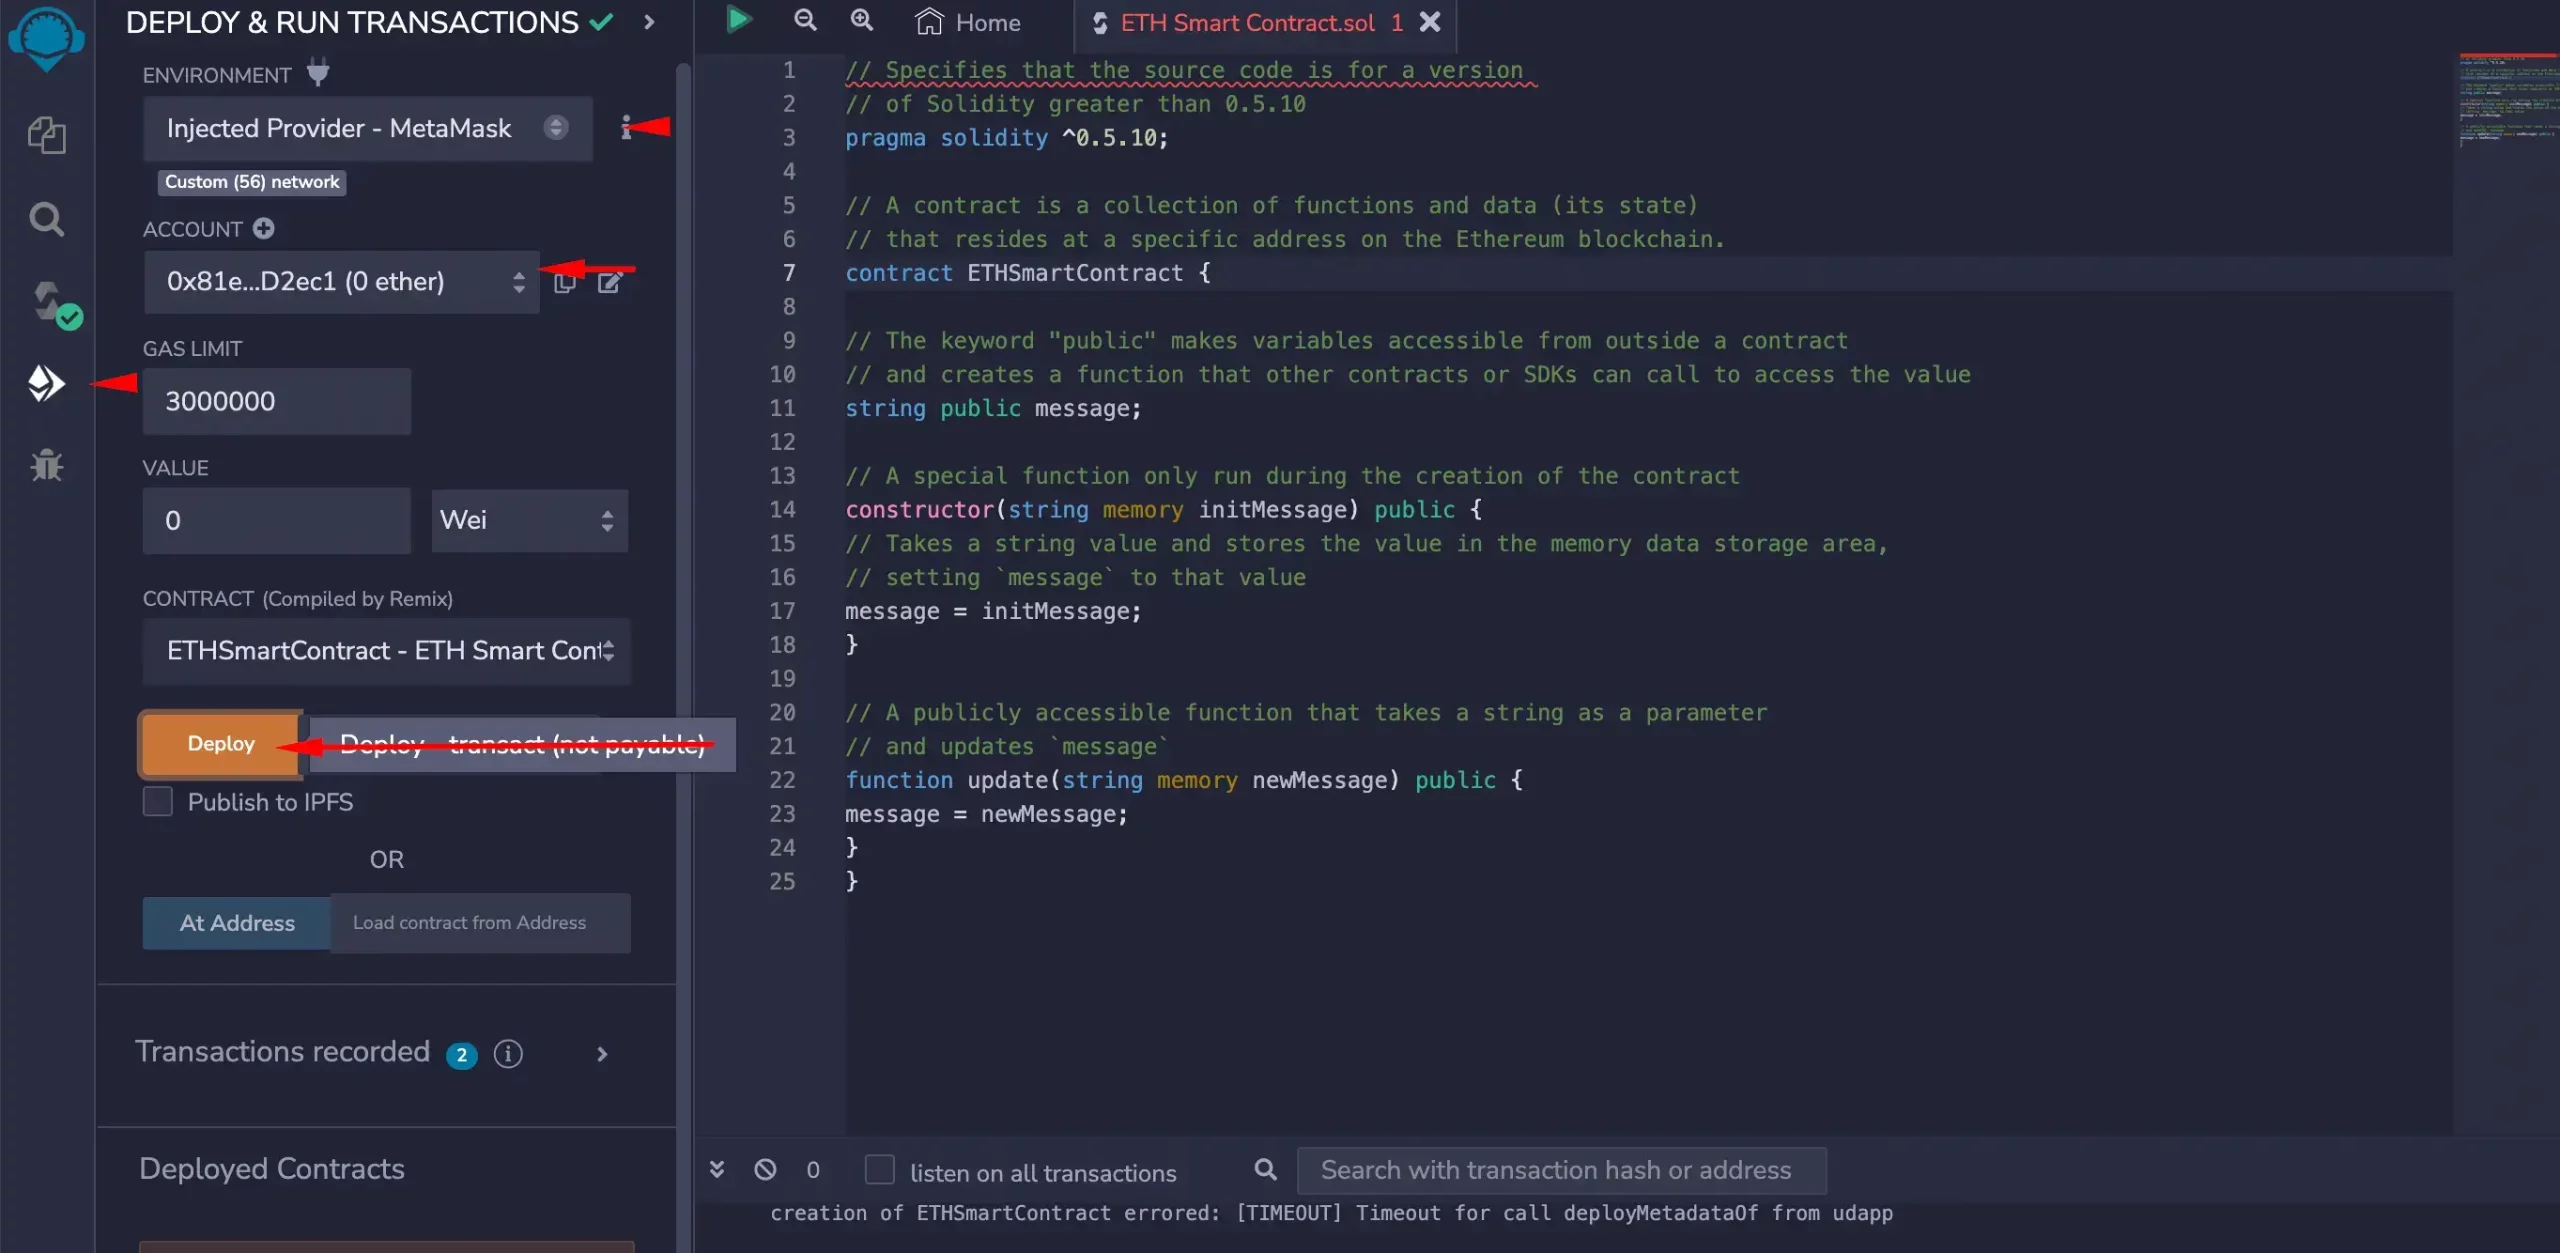This screenshot has width=2560, height=1253.
Task: Open the File Explorer sidebar icon
Action: [x=46, y=135]
